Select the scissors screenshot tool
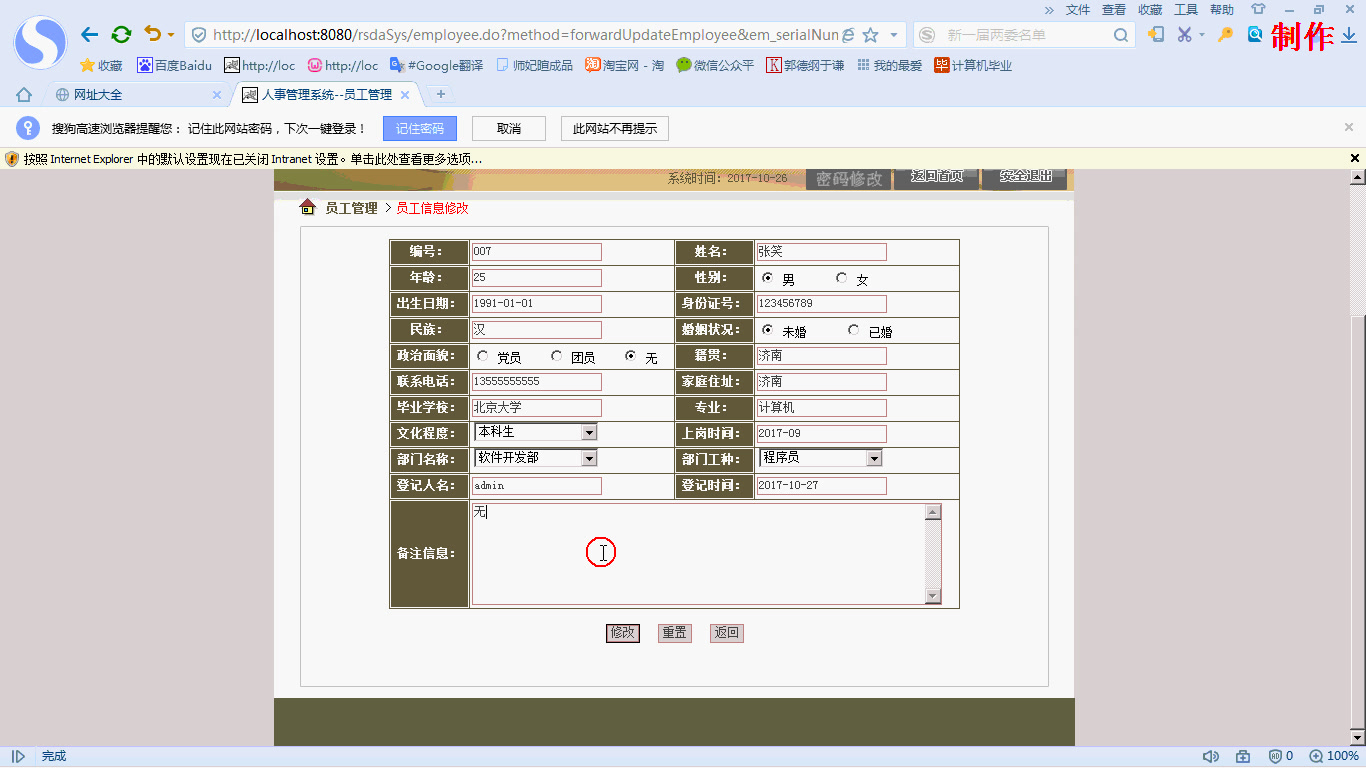Screen dimensions: 1366x768 [x=1185, y=34]
